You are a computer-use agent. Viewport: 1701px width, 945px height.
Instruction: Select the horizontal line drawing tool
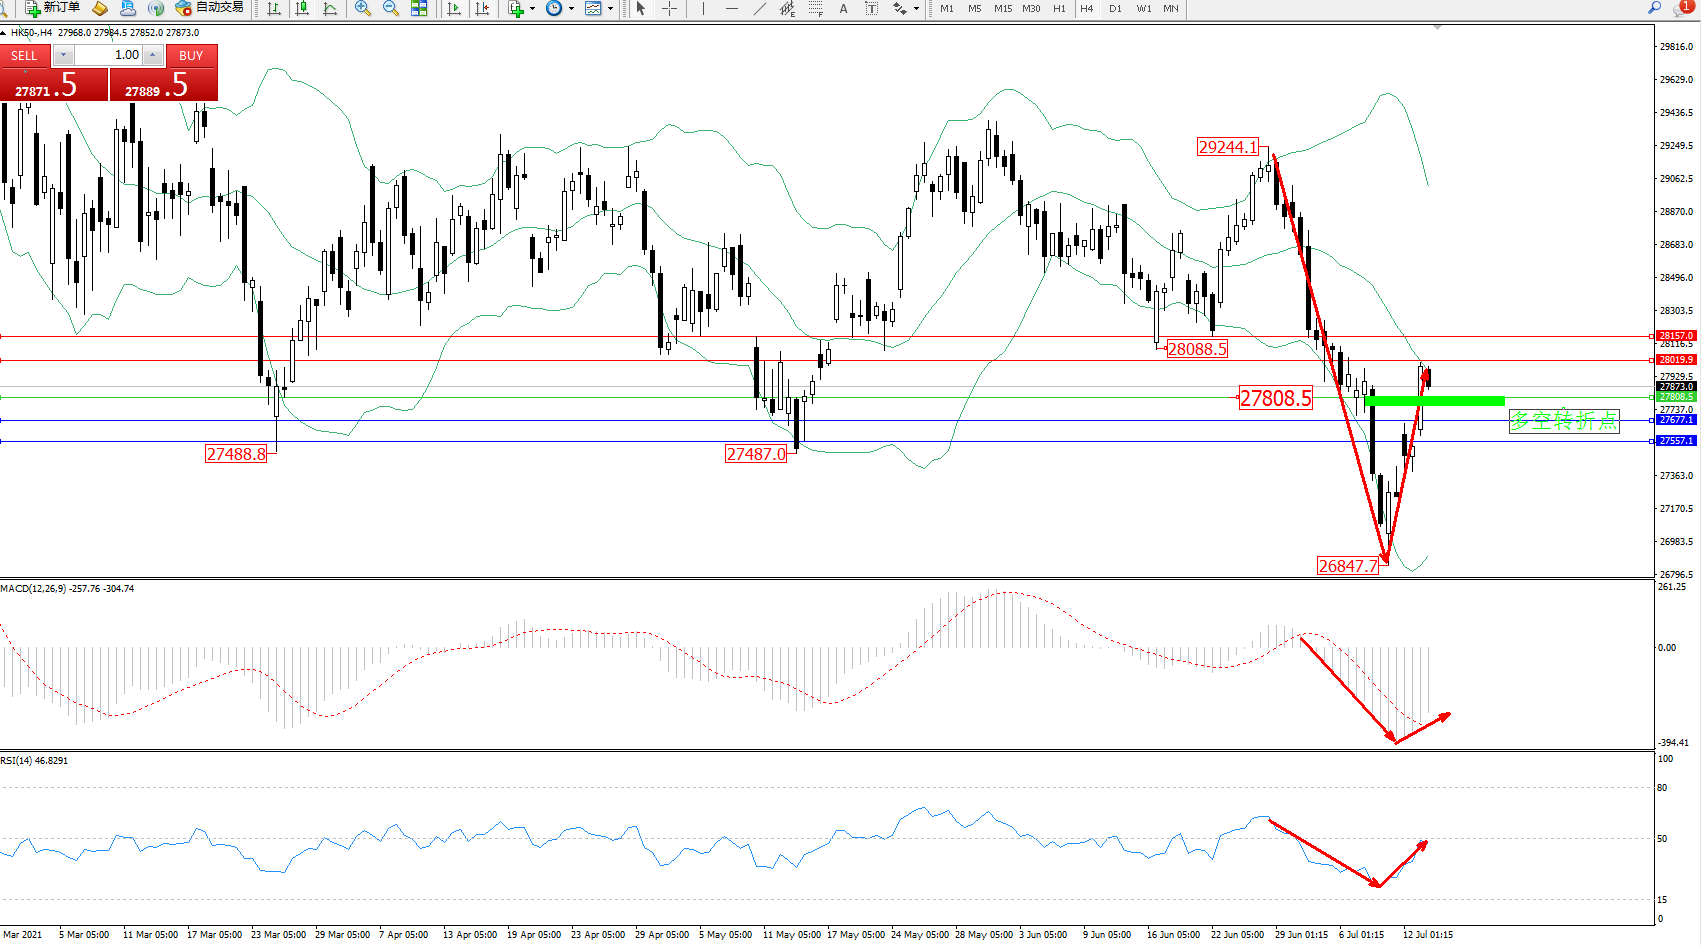pyautogui.click(x=732, y=8)
